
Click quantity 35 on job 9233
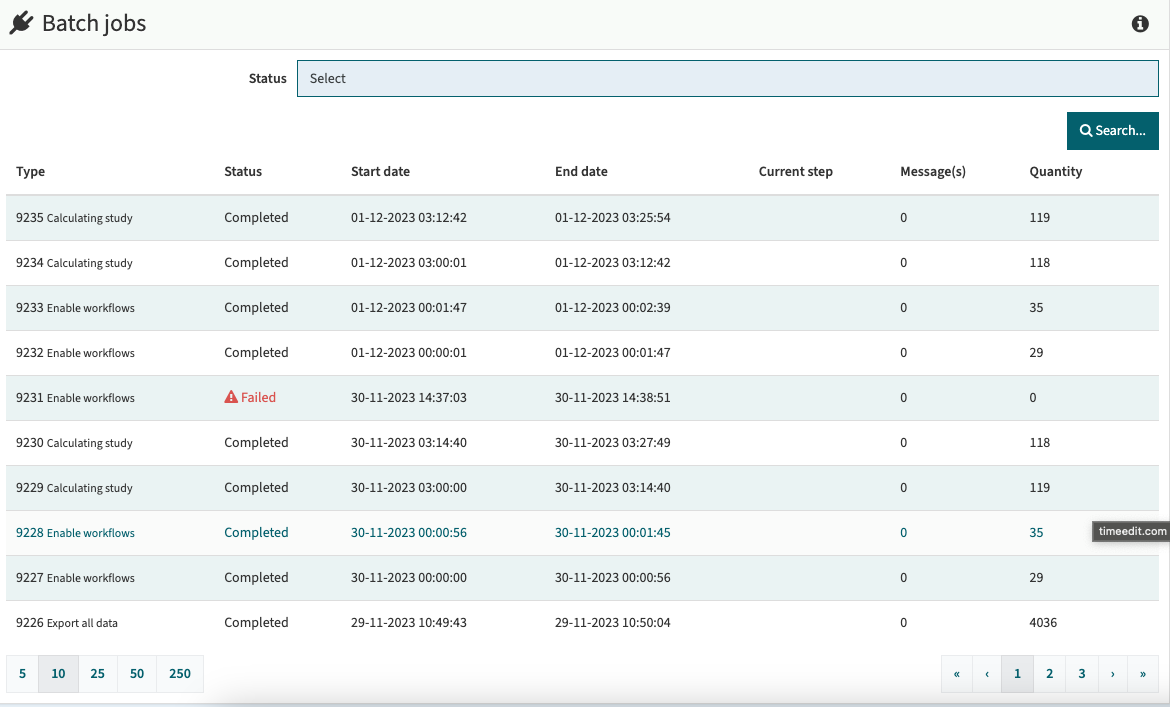[x=1036, y=307]
